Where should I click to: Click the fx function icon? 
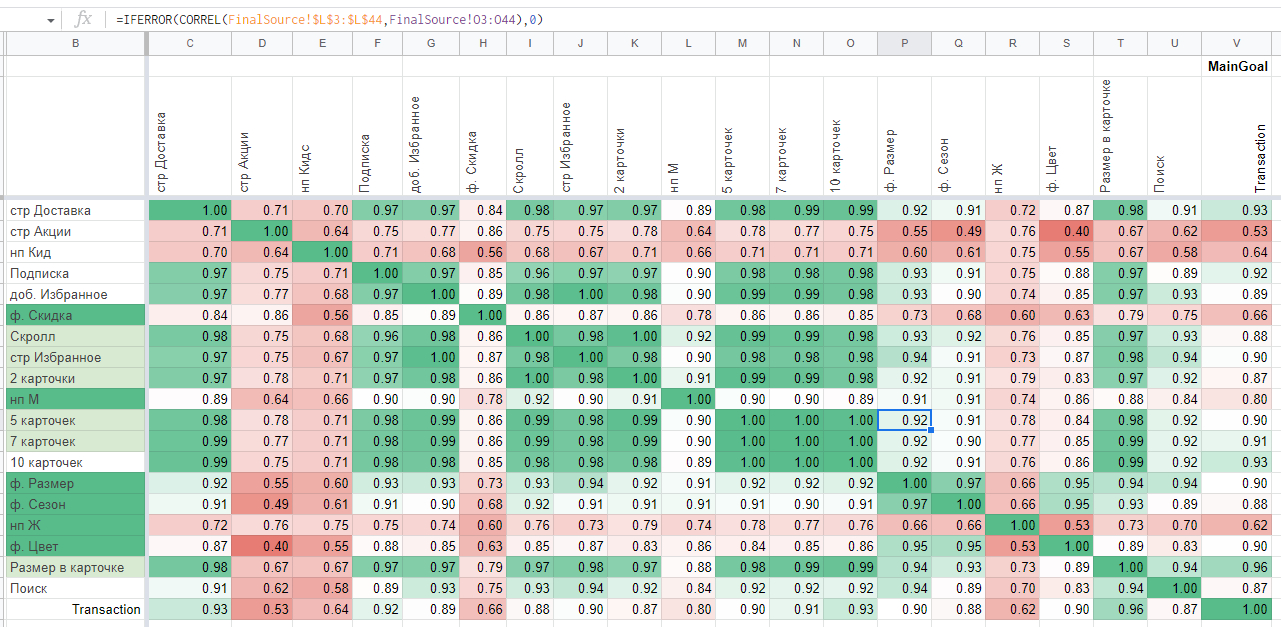click(x=84, y=19)
